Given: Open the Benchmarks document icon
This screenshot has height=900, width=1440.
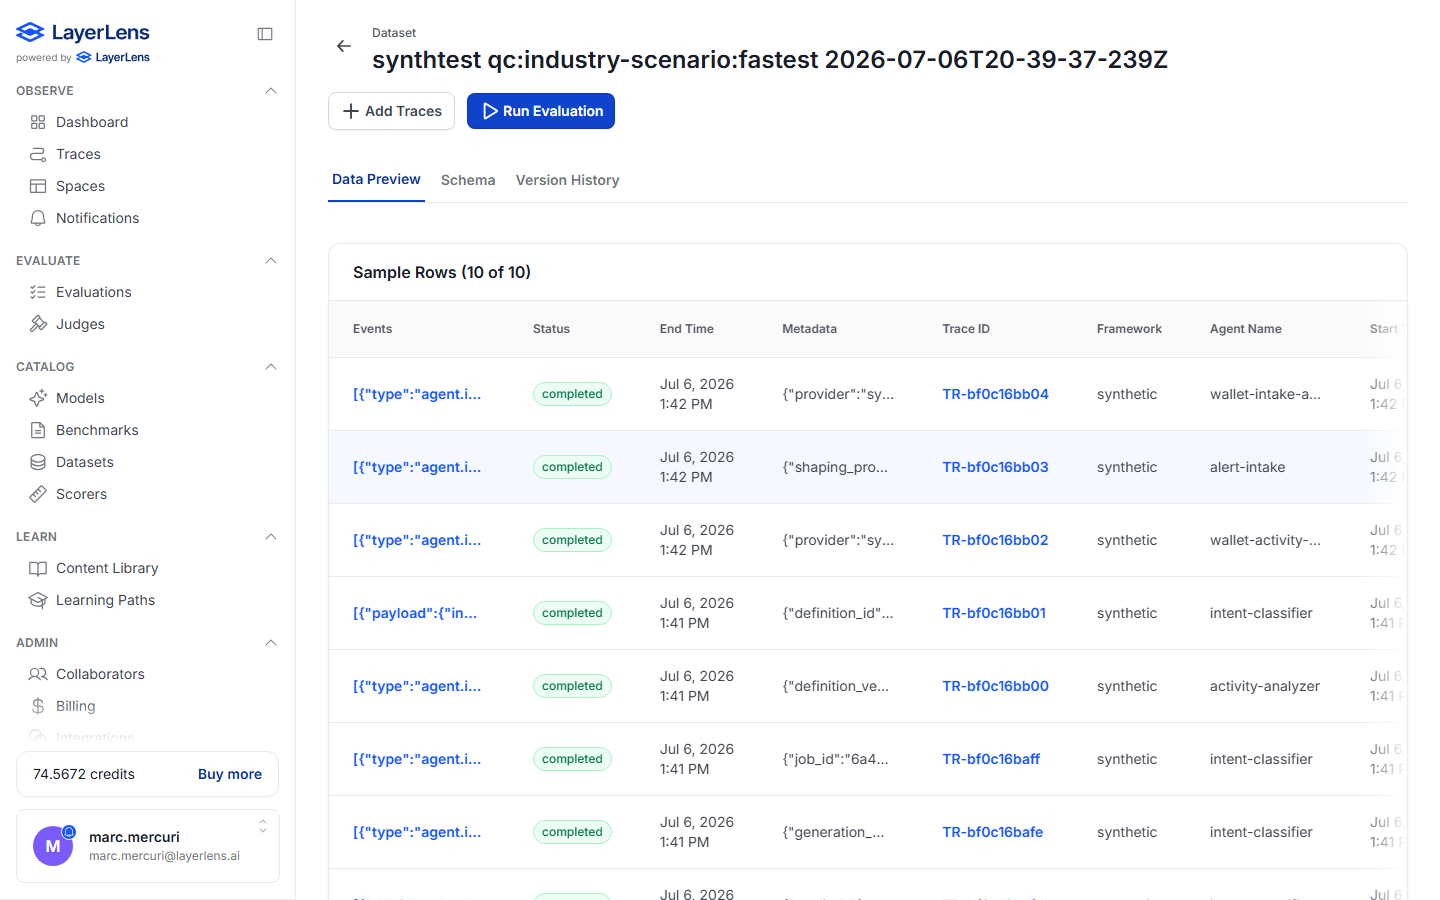Looking at the screenshot, I should 38,430.
